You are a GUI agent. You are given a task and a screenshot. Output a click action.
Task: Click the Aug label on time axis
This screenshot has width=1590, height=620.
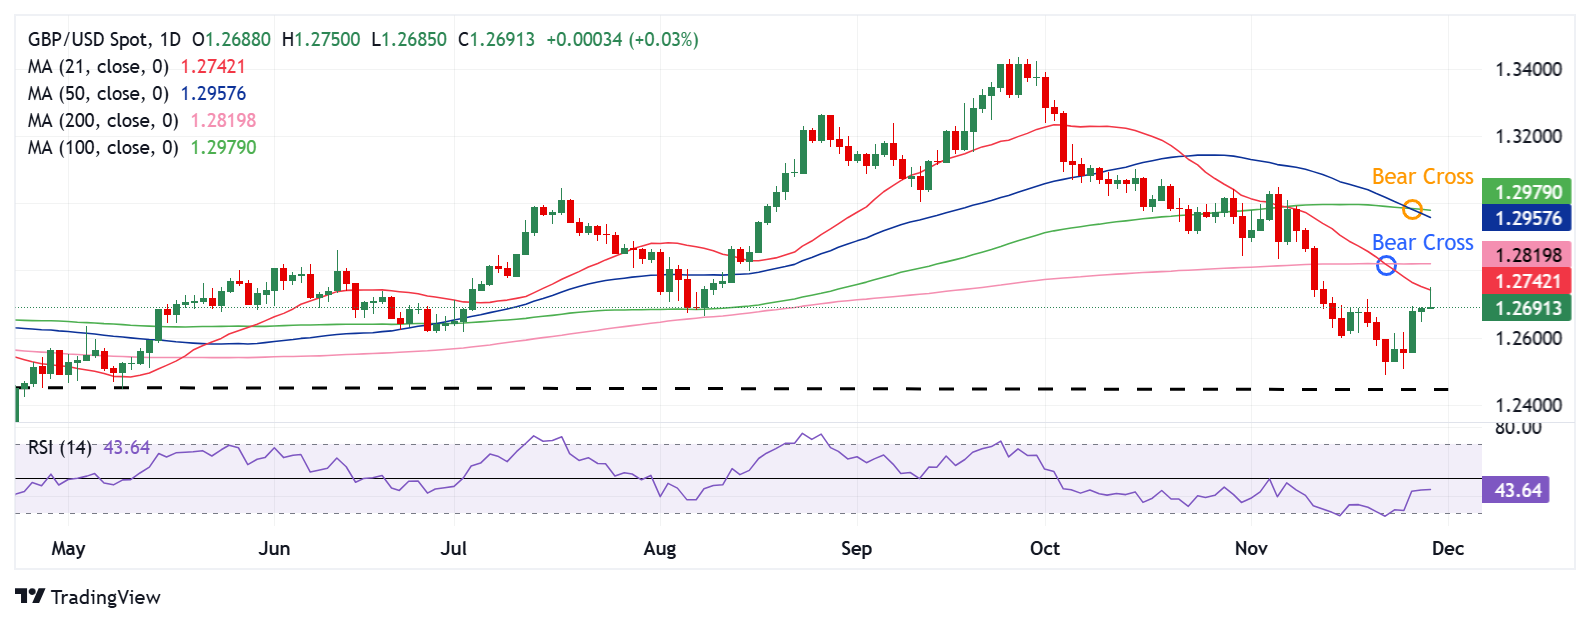[x=660, y=548]
